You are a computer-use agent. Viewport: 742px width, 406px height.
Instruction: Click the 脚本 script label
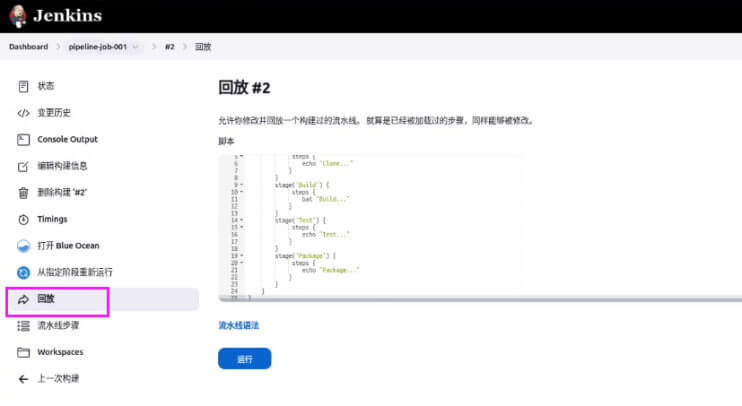[x=226, y=141]
